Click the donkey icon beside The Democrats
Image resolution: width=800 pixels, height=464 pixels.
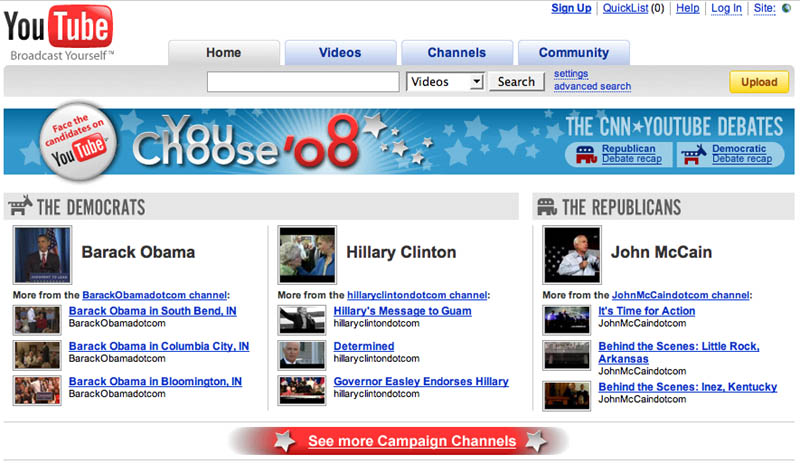pos(20,206)
